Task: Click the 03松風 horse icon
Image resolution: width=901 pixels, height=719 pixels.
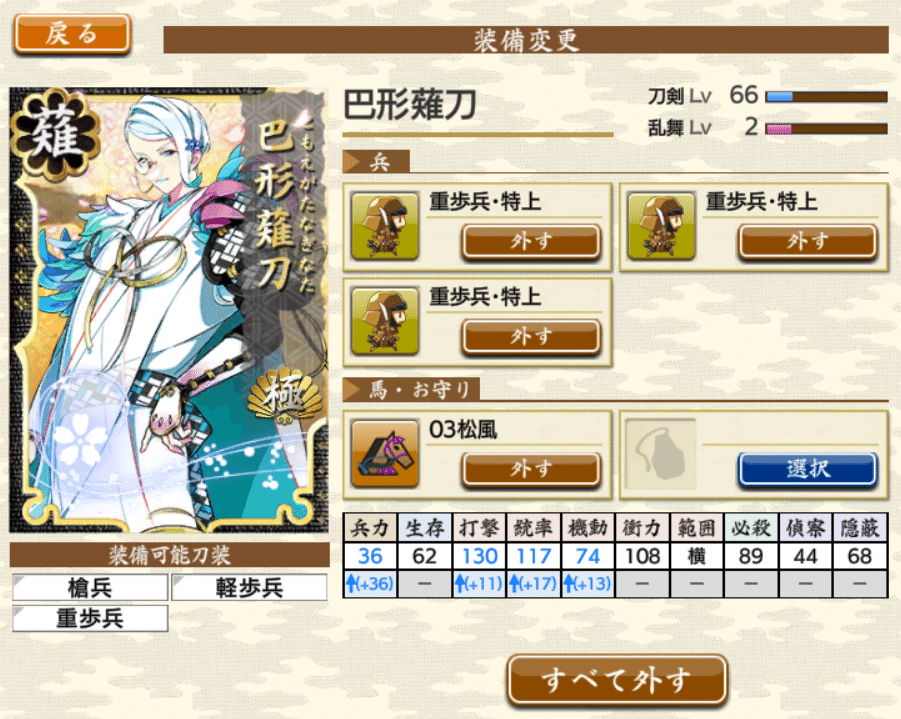Action: pyautogui.click(x=384, y=453)
